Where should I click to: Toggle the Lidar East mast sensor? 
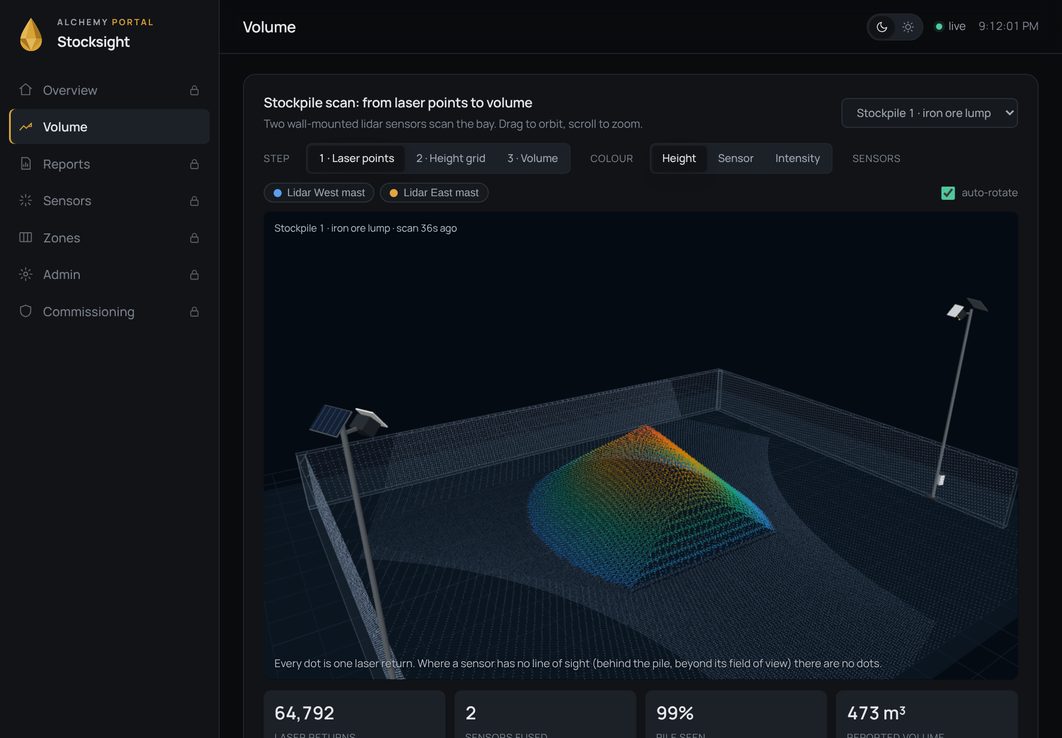(x=434, y=193)
